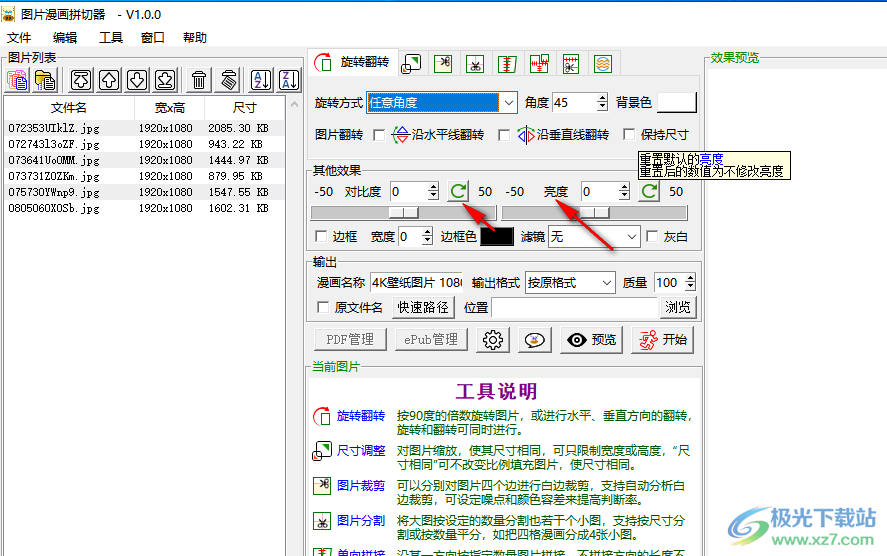The height and width of the screenshot is (556, 887).
Task: Open the watermark wave tab icon
Action: click(x=603, y=63)
